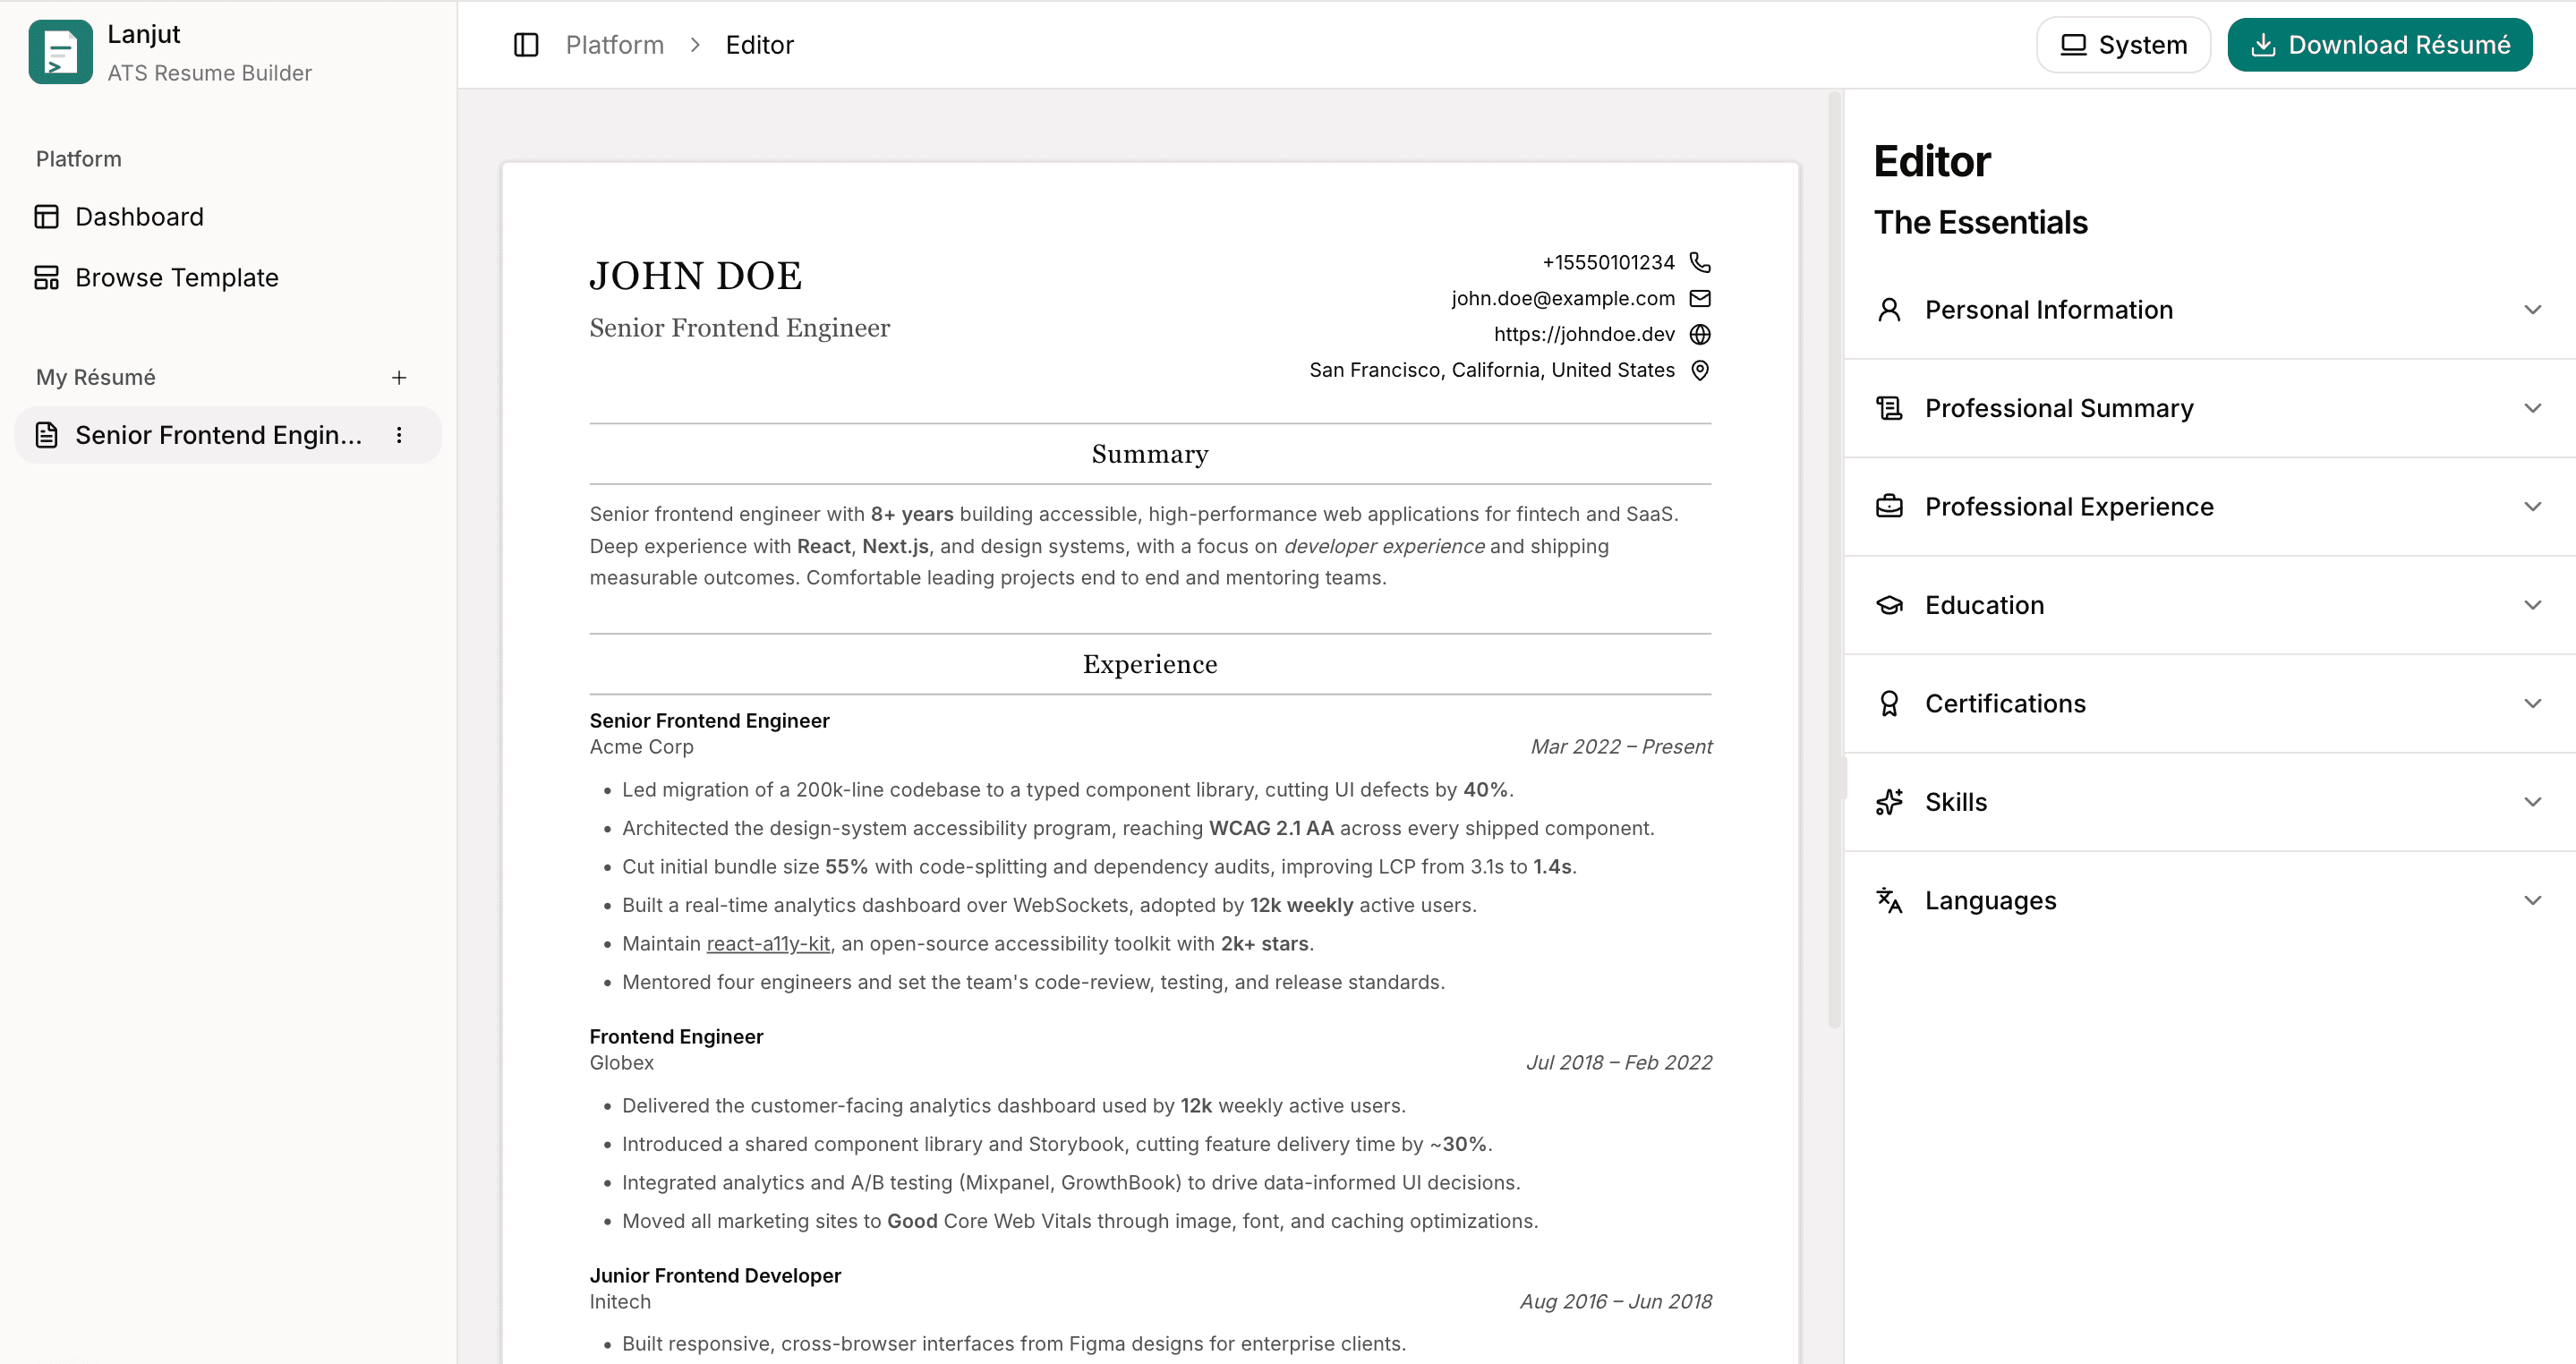The image size is (2576, 1364).
Task: Click the https://johndoe.dev website text
Action: (x=1584, y=334)
